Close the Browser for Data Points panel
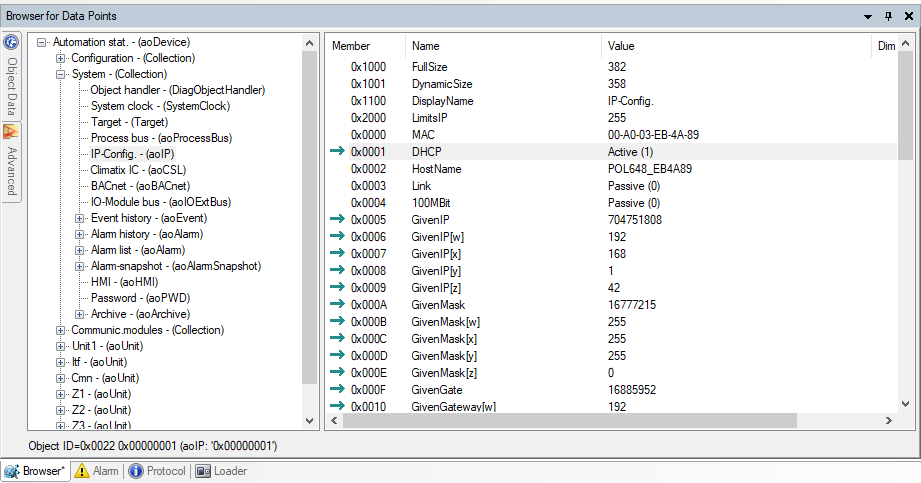Viewport: 921px width, 483px height. (x=909, y=16)
